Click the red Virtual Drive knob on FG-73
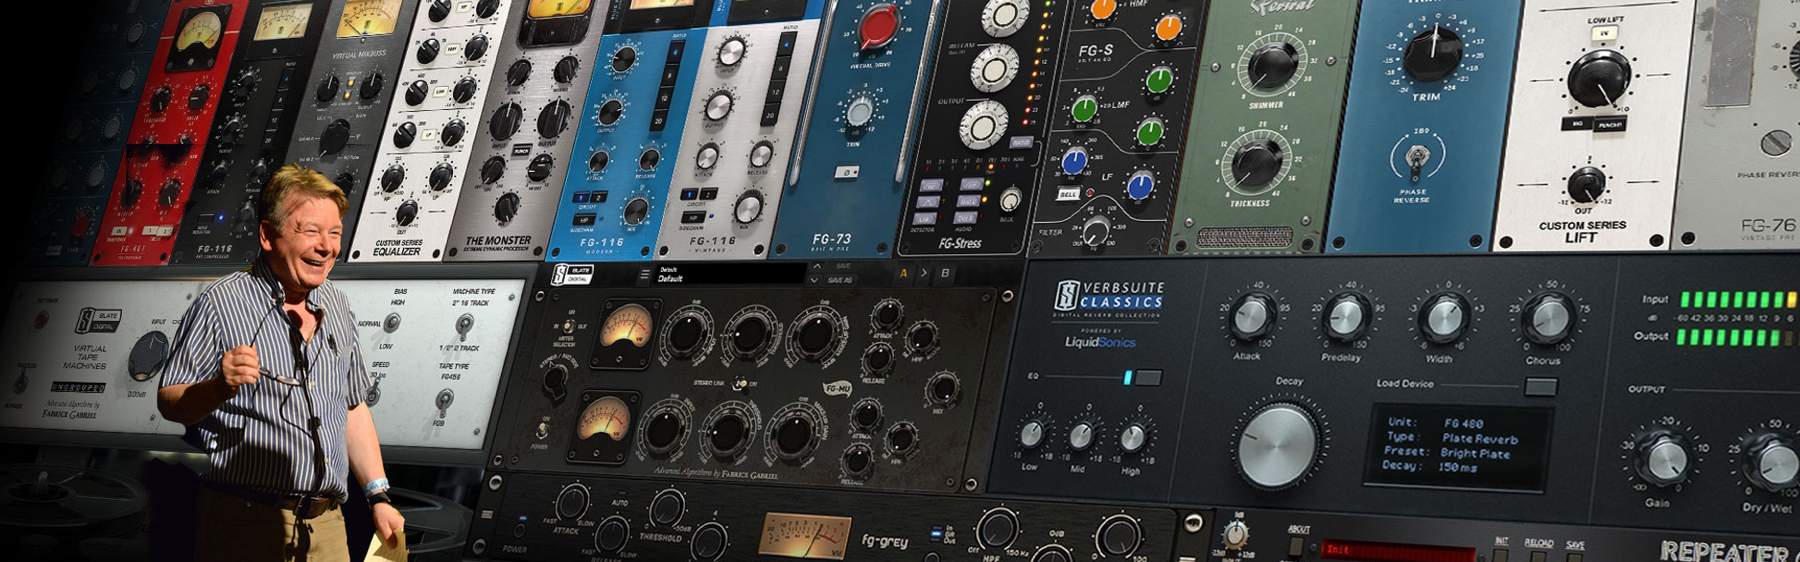 [x=877, y=27]
